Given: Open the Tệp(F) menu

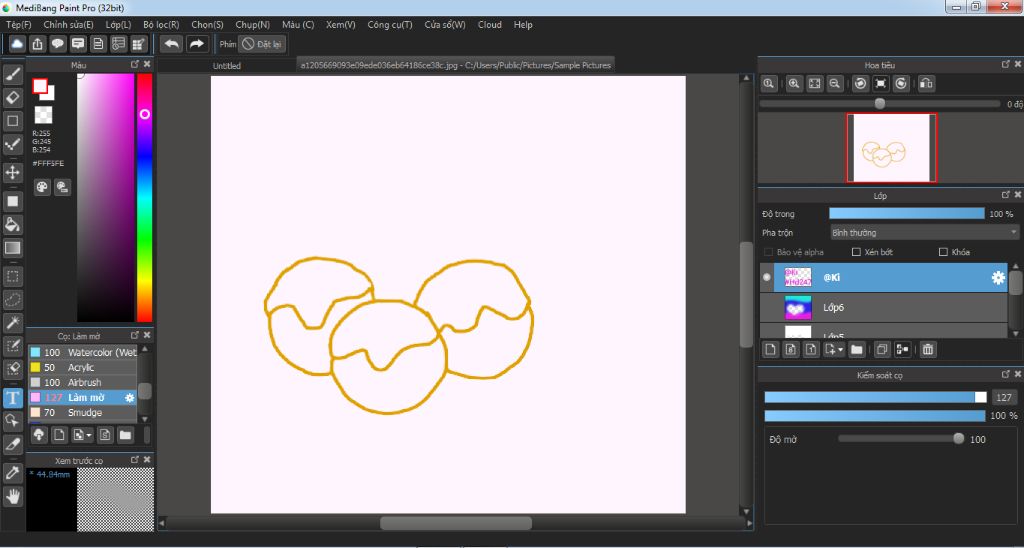Looking at the screenshot, I should (18, 25).
